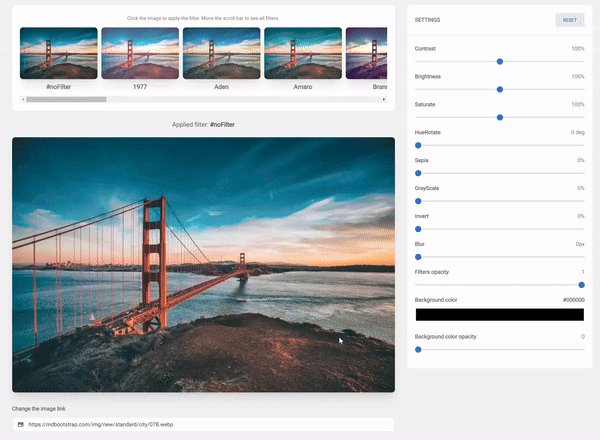Viewport: 600px width, 440px height.
Task: Click the 'Background color' label
Action: (436, 300)
